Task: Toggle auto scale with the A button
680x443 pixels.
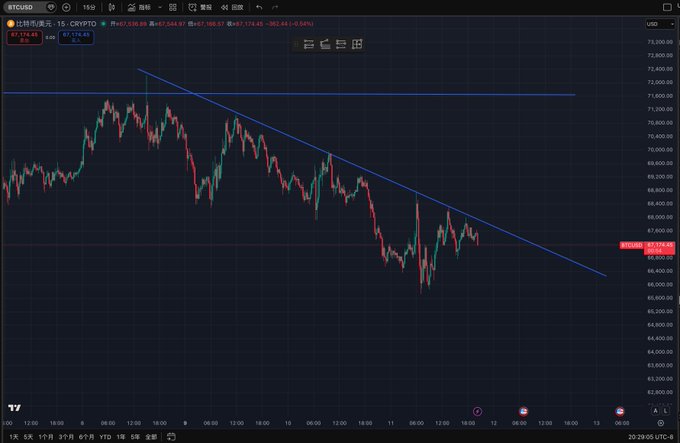Action: click(655, 411)
